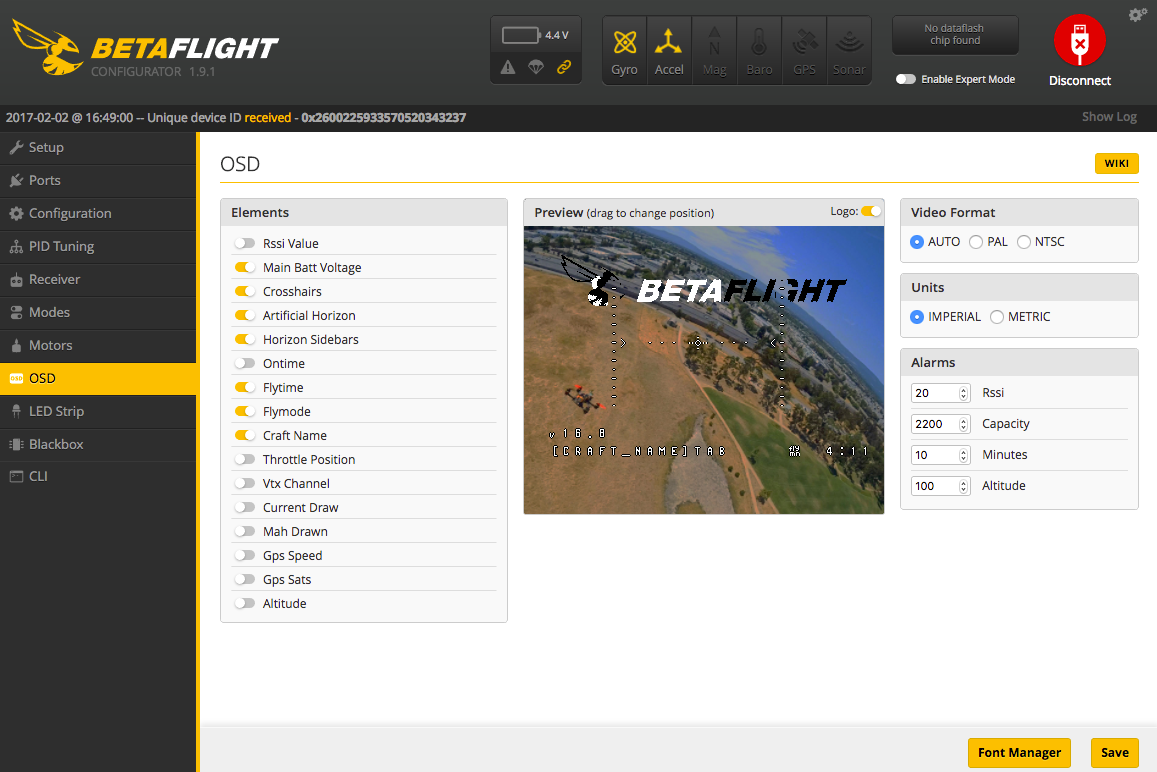Click the red USB Disconnect icon
Viewport: 1157px width, 772px height.
(x=1080, y=41)
